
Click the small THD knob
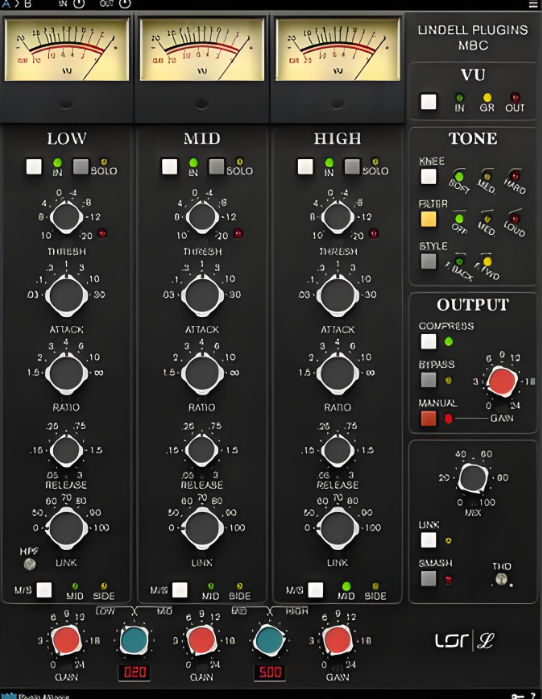(x=501, y=579)
